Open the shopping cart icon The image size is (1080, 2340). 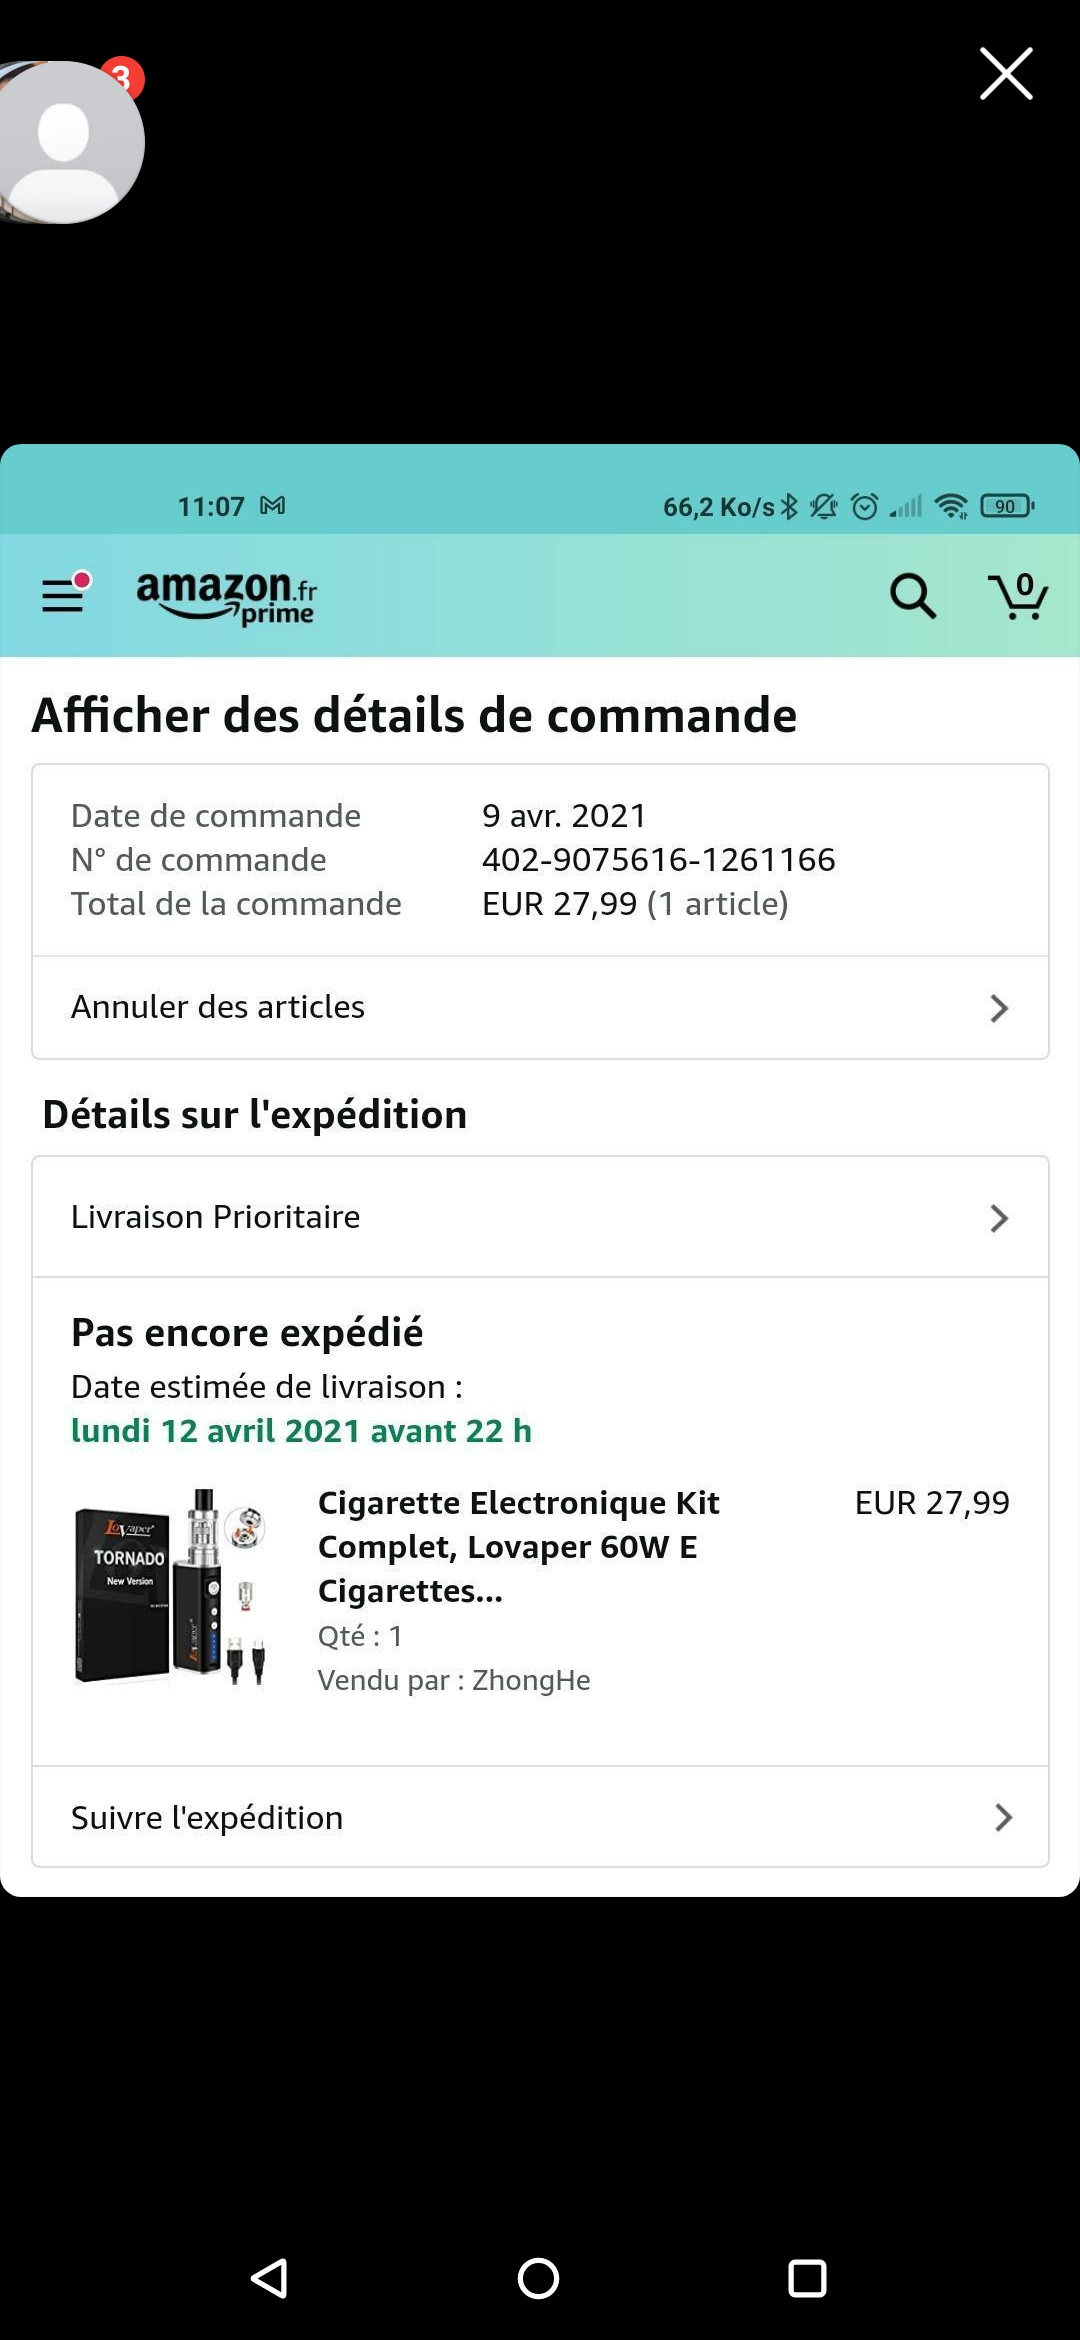[x=1018, y=596]
